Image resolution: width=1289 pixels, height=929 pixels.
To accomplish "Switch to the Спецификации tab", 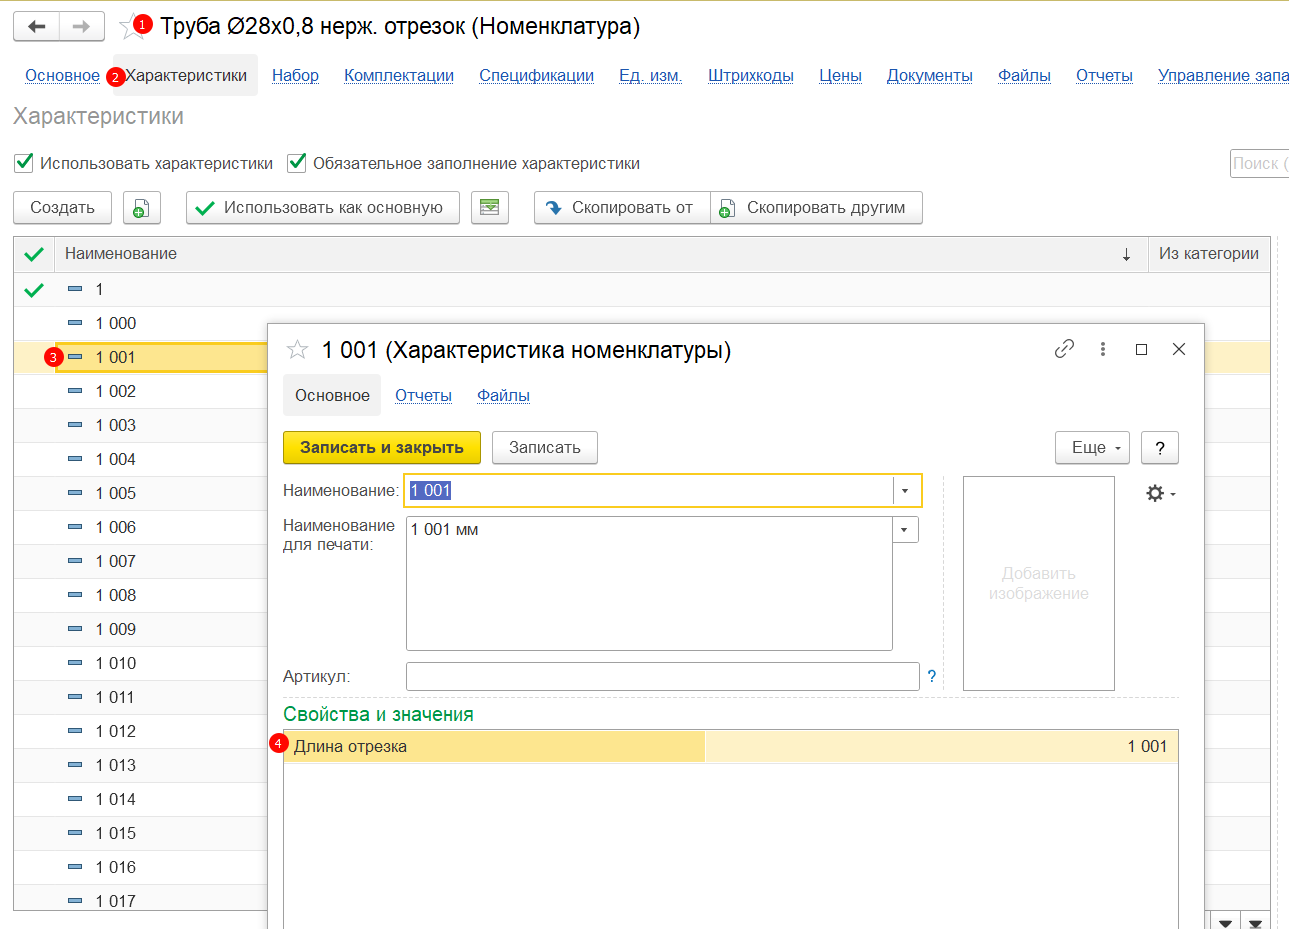I will 536,76.
